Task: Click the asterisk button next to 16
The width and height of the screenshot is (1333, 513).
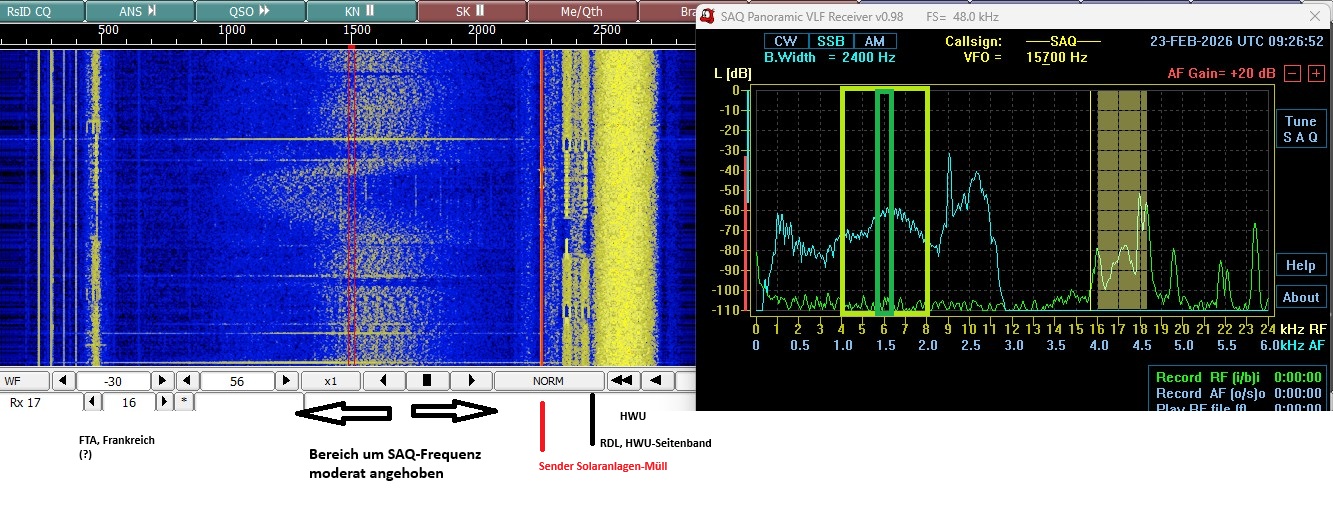Action: (x=185, y=402)
